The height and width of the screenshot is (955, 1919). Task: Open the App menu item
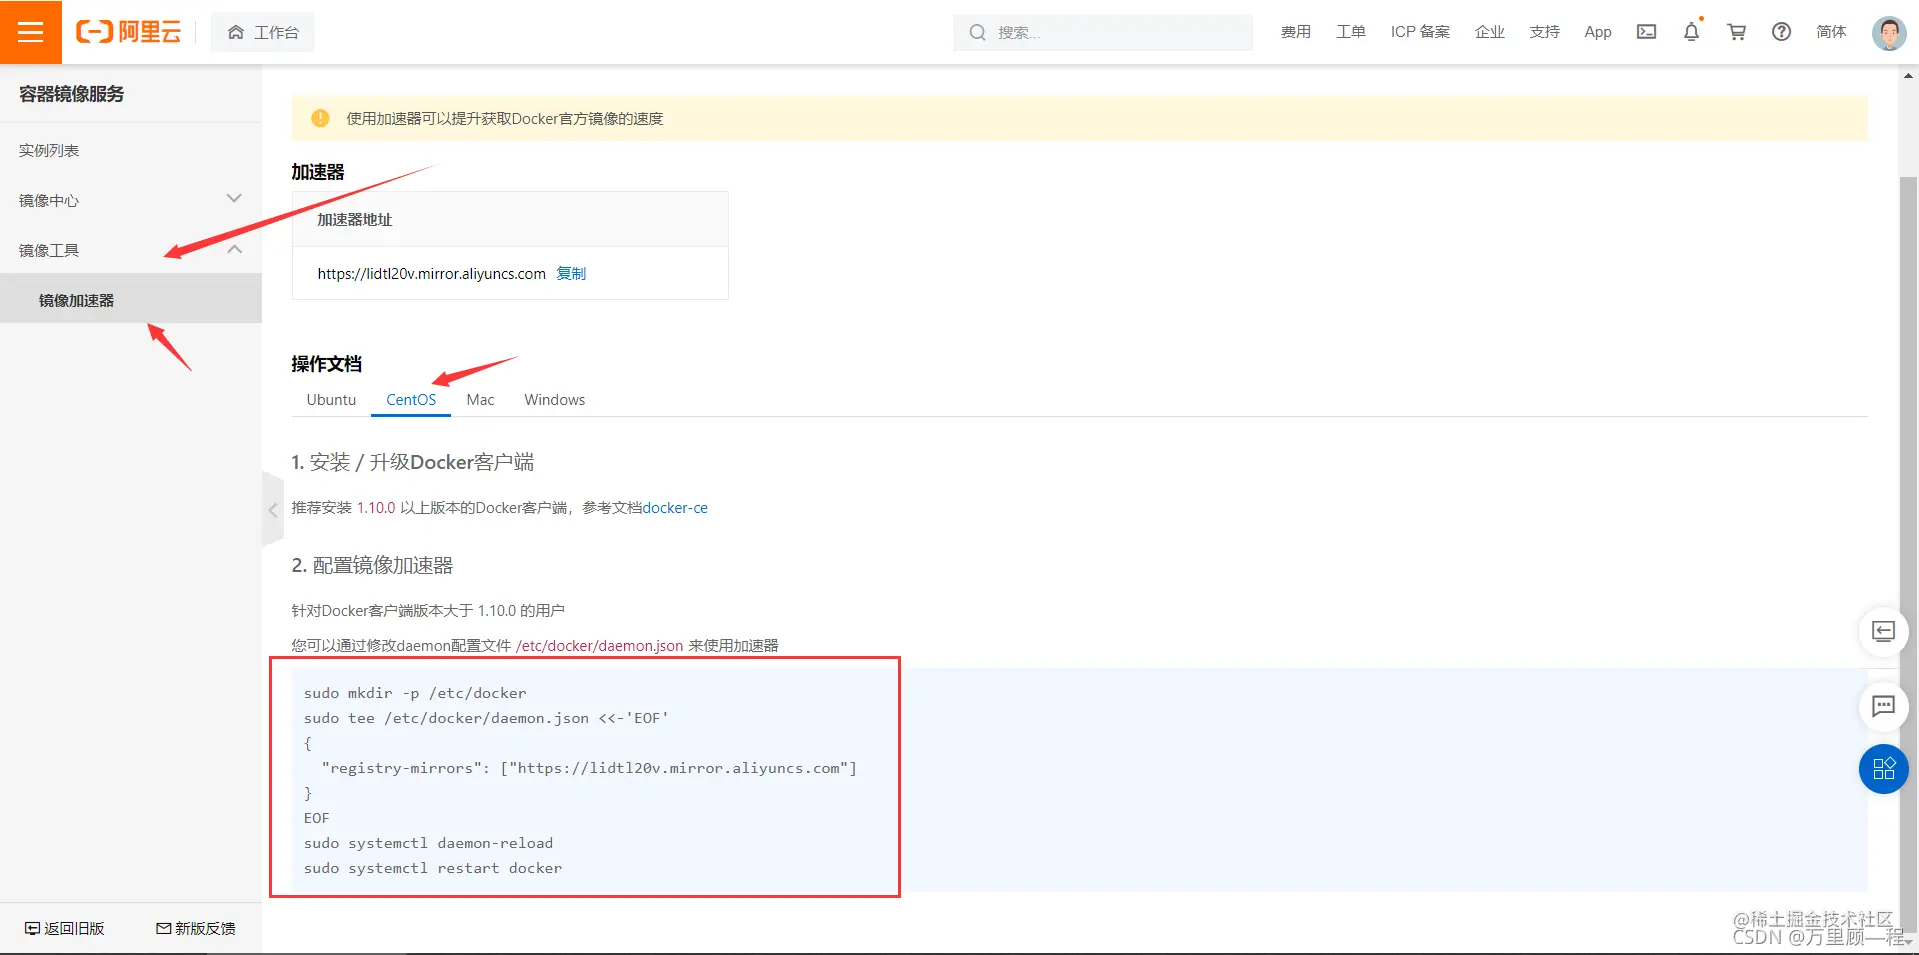tap(1598, 32)
